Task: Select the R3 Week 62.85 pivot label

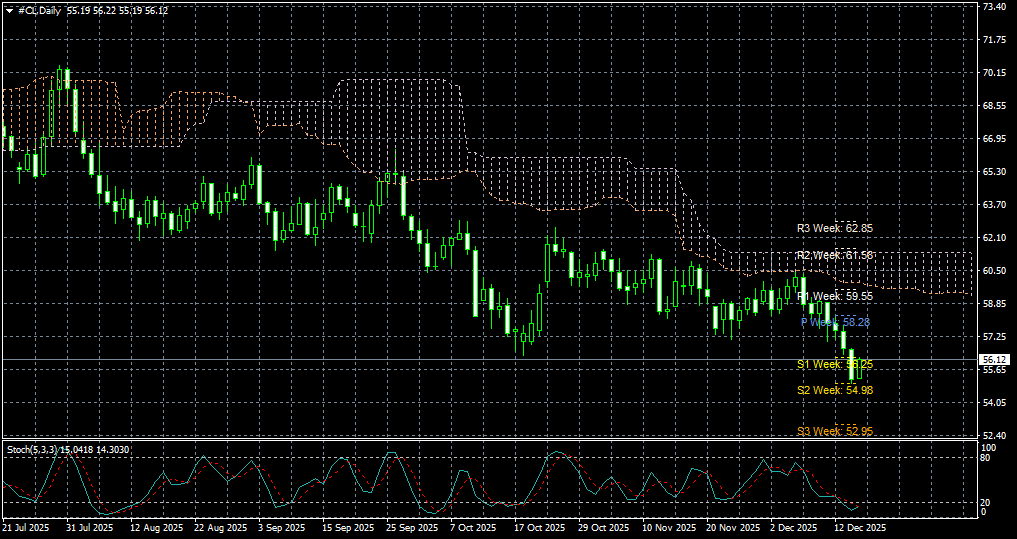Action: (x=835, y=228)
